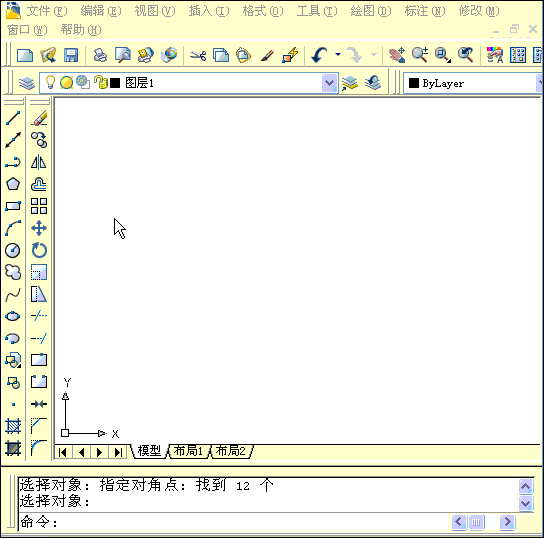Select the Construction Line tool
Screen dimensions: 544x538
[x=13, y=140]
